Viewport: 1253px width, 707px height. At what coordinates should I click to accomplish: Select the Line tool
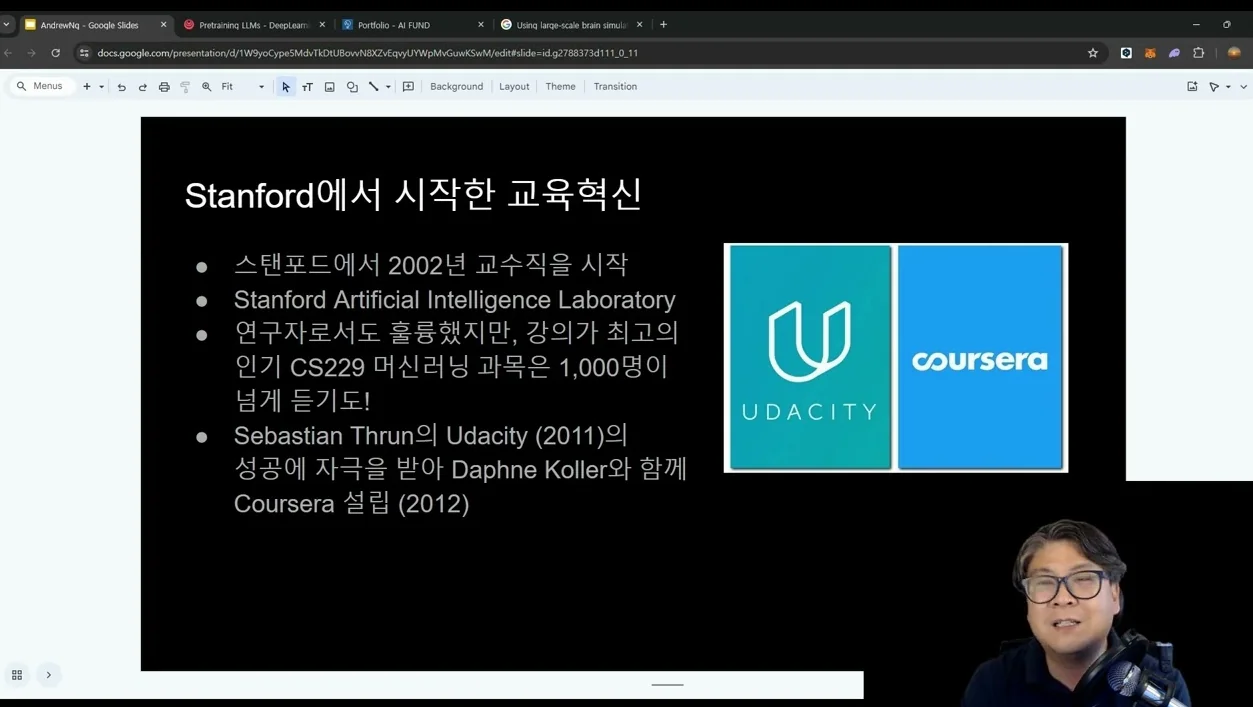point(374,87)
